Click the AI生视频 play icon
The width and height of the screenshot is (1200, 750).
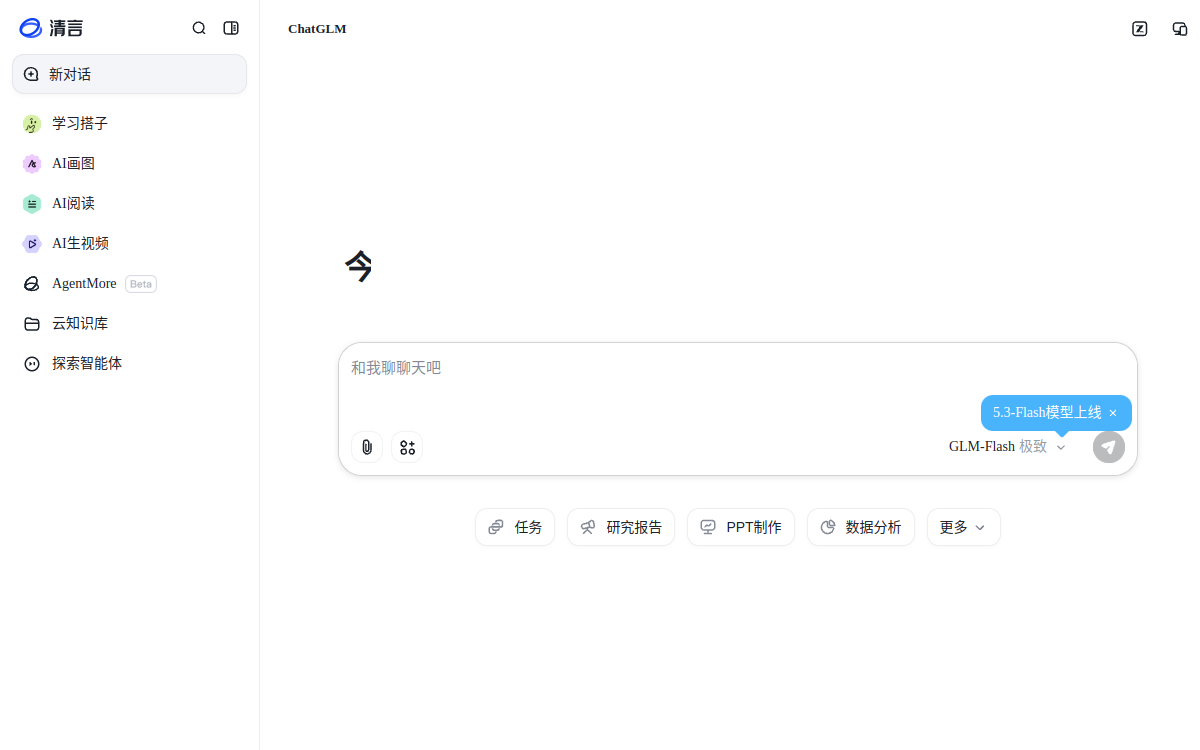pos(32,243)
